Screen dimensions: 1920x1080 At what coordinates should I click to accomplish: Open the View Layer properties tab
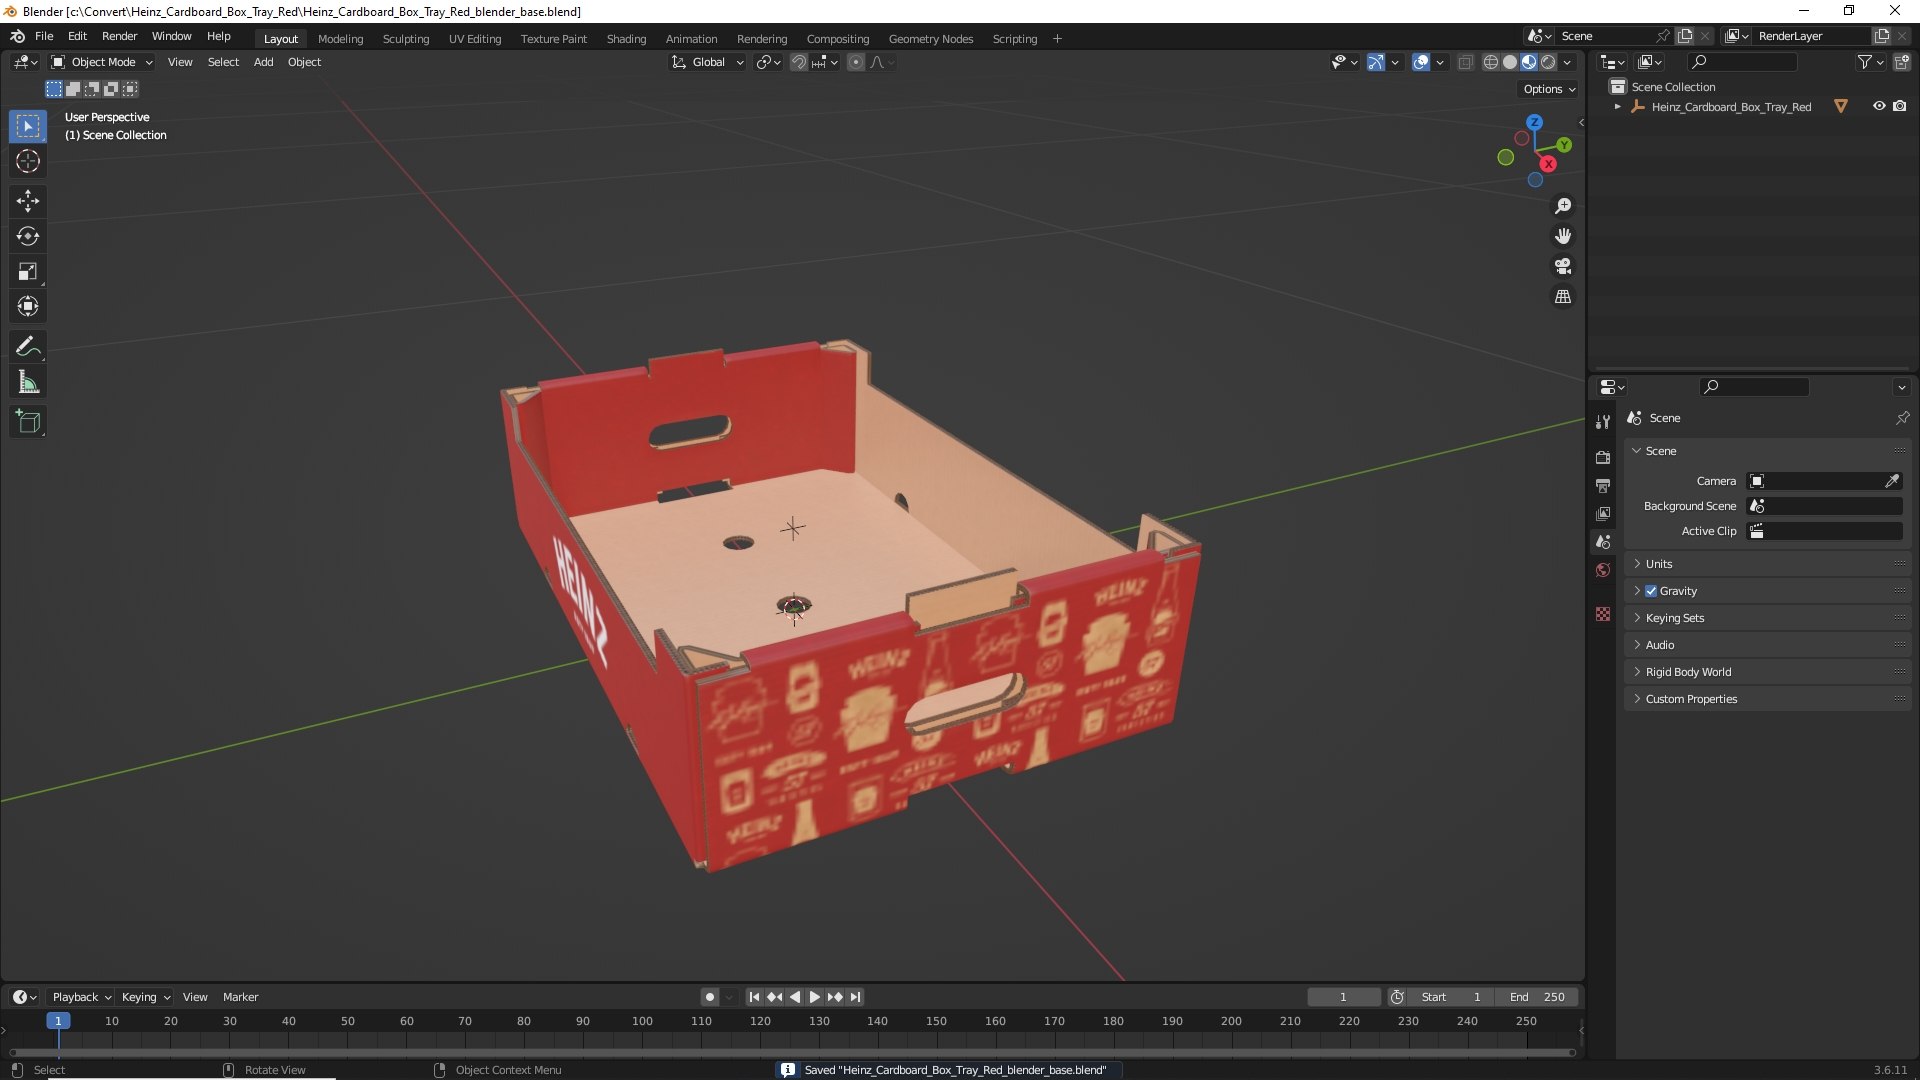point(1603,513)
